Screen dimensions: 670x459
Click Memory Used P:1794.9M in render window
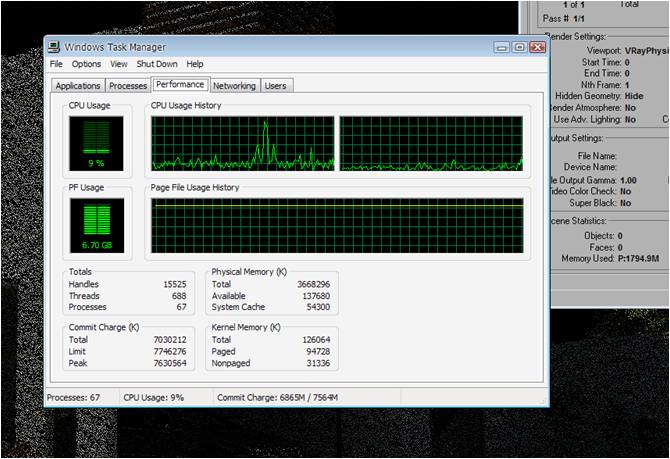click(610, 259)
